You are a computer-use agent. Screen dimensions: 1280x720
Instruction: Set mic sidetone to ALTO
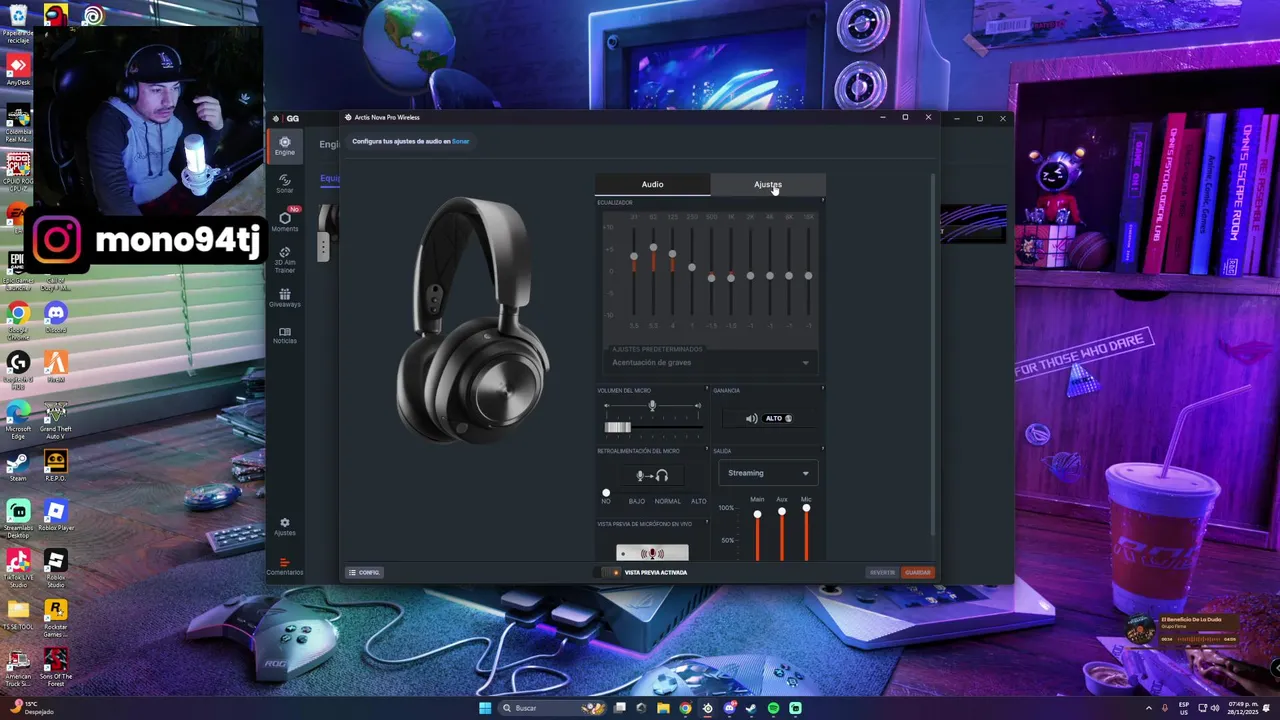point(699,501)
